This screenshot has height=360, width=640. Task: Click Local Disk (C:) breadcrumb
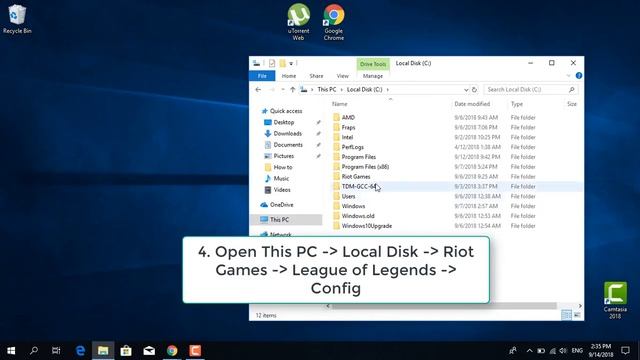[364, 89]
